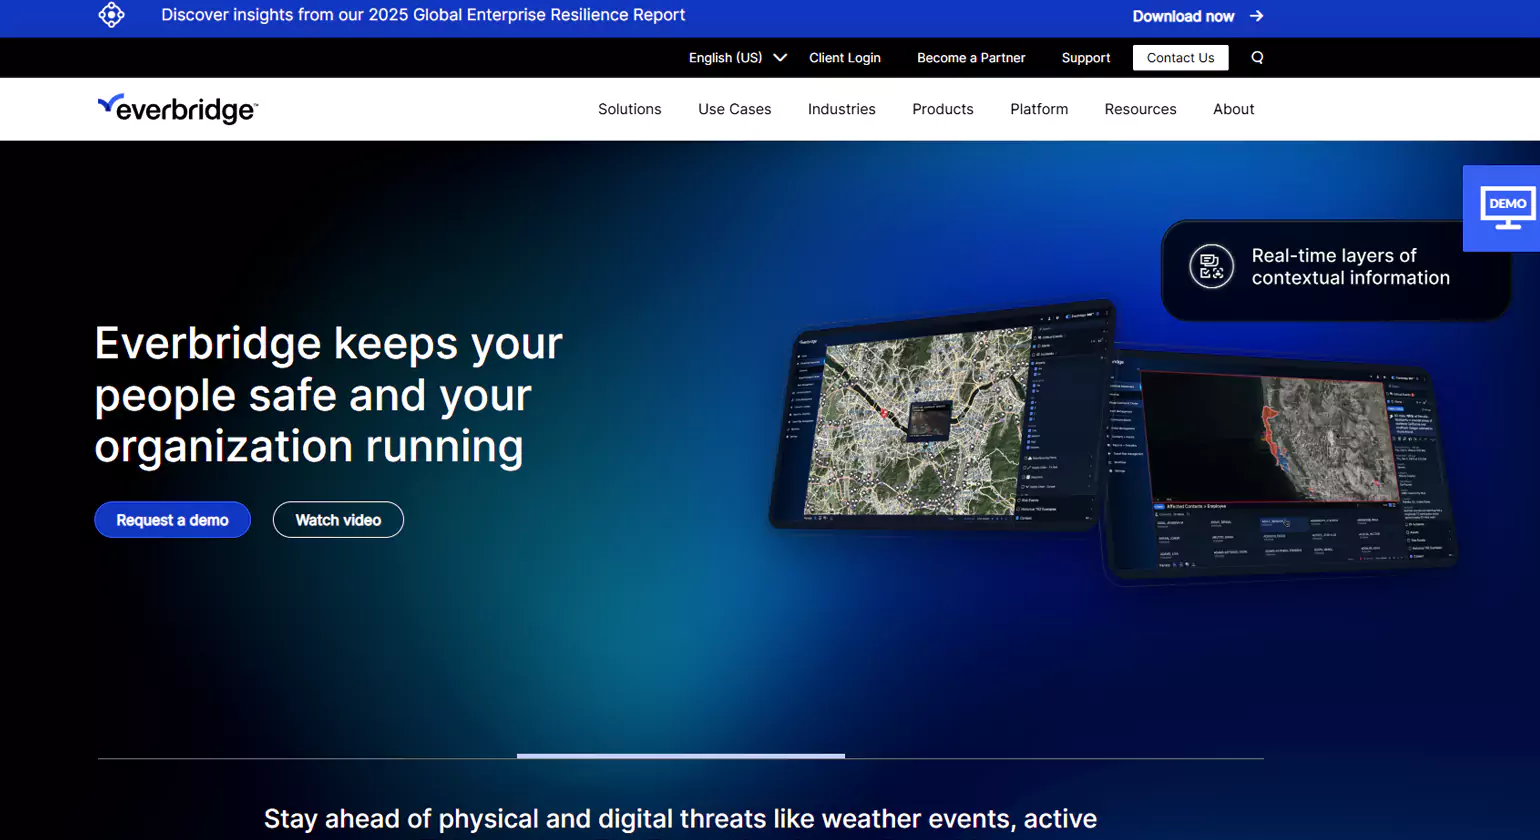Click the search magnifier icon
This screenshot has height=840, width=1540.
tap(1257, 58)
